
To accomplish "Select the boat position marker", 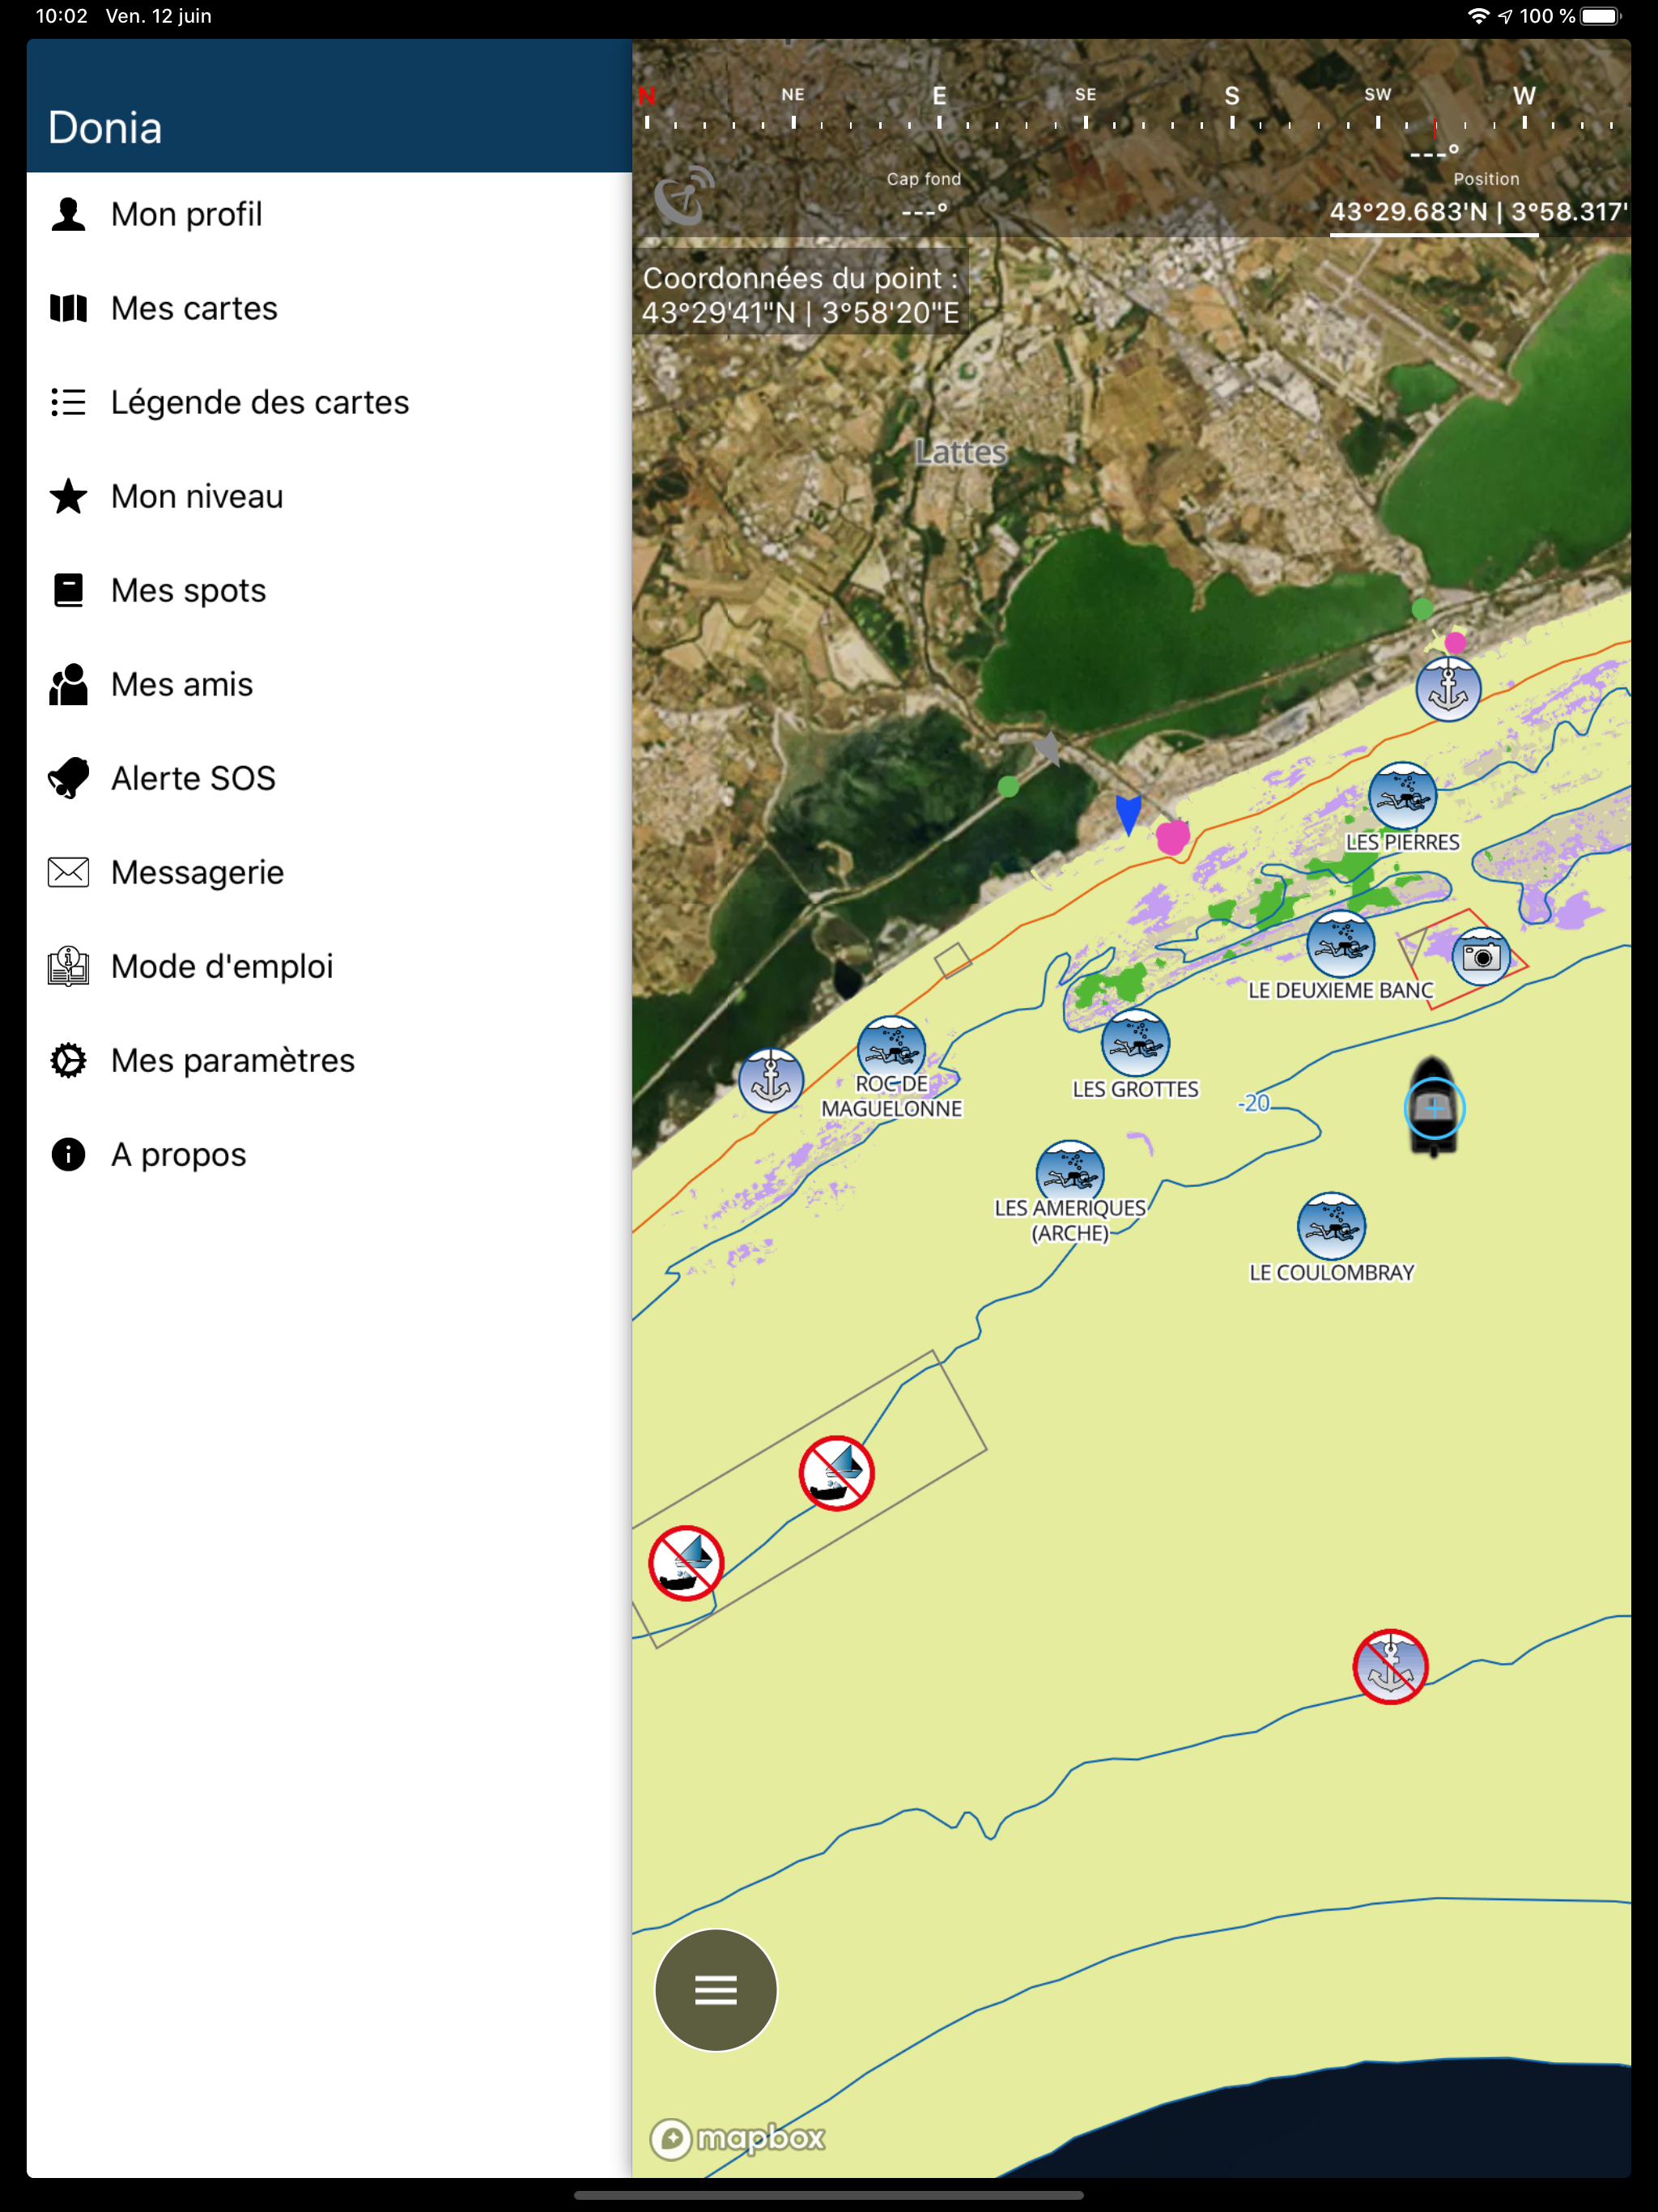I will [x=1434, y=1108].
